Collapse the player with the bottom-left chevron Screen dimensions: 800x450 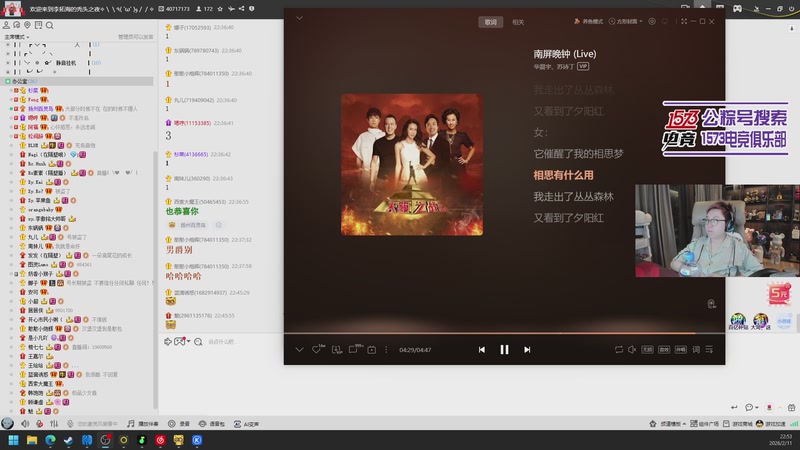tap(299, 349)
